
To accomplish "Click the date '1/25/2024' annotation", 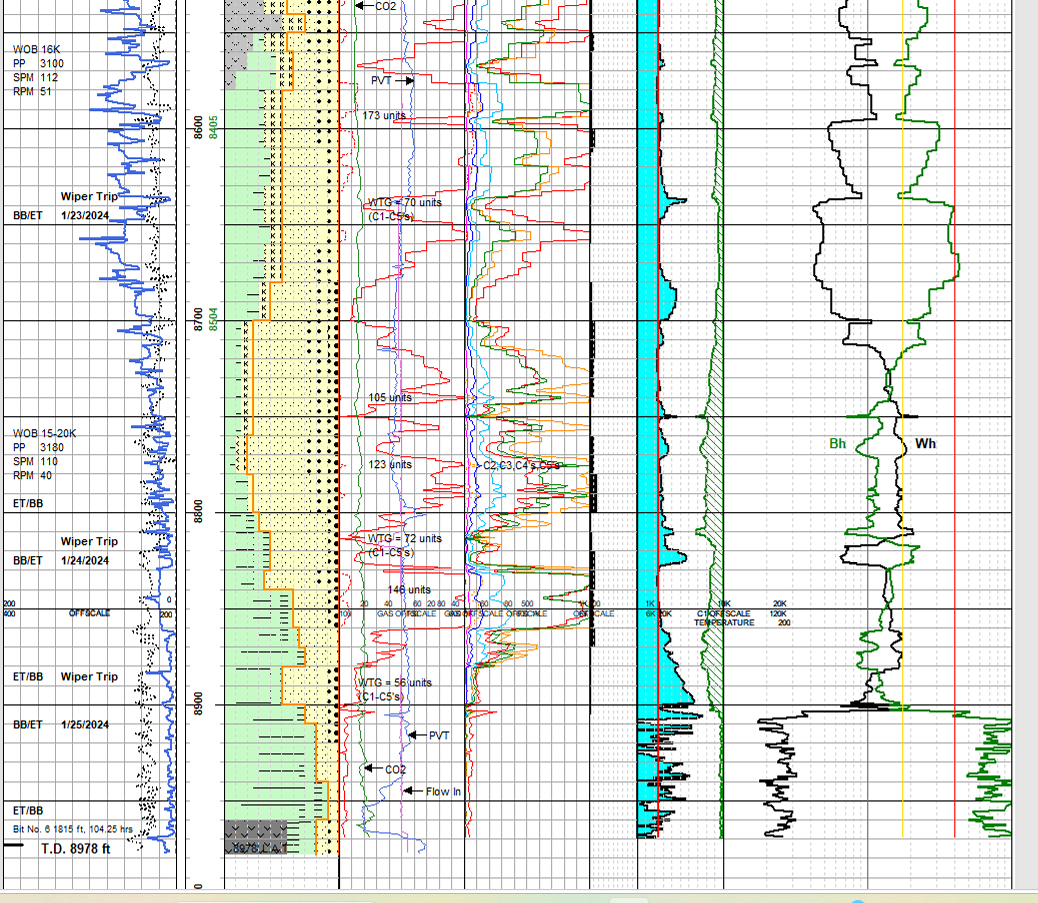I will point(85,724).
